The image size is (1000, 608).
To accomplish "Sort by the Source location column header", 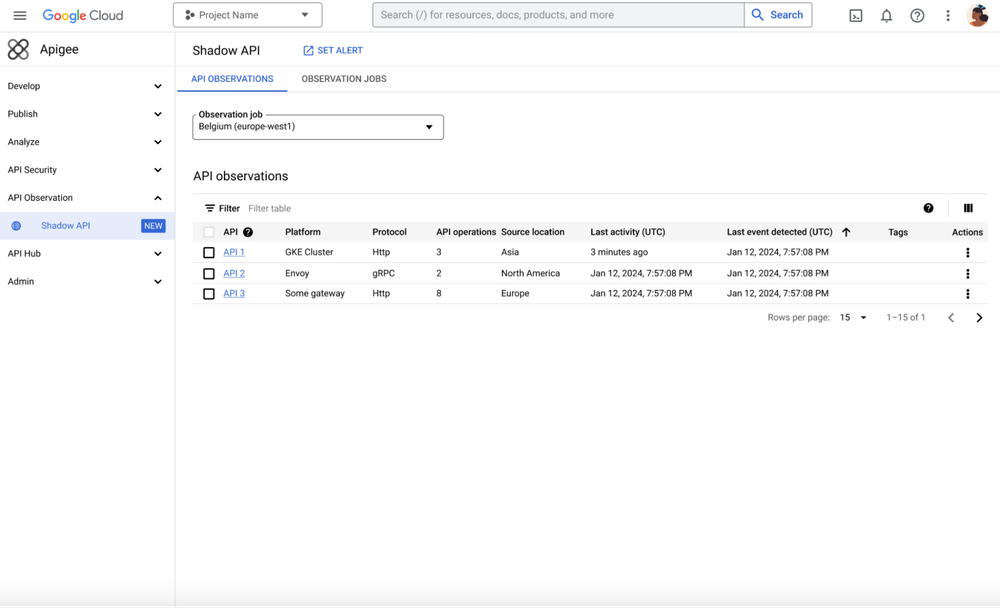I will pyautogui.click(x=533, y=232).
